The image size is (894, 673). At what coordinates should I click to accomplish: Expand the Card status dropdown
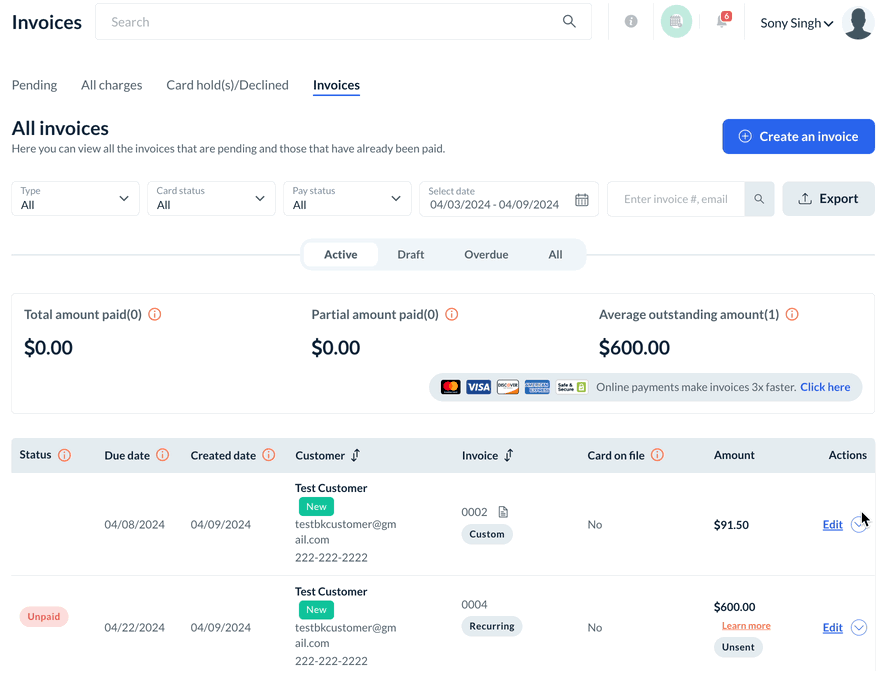point(212,198)
